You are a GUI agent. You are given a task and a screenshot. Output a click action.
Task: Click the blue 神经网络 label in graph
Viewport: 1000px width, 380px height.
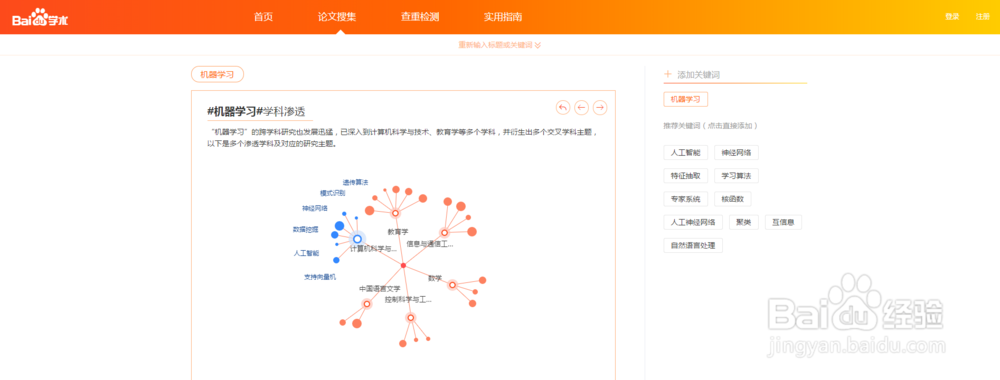pyautogui.click(x=315, y=208)
